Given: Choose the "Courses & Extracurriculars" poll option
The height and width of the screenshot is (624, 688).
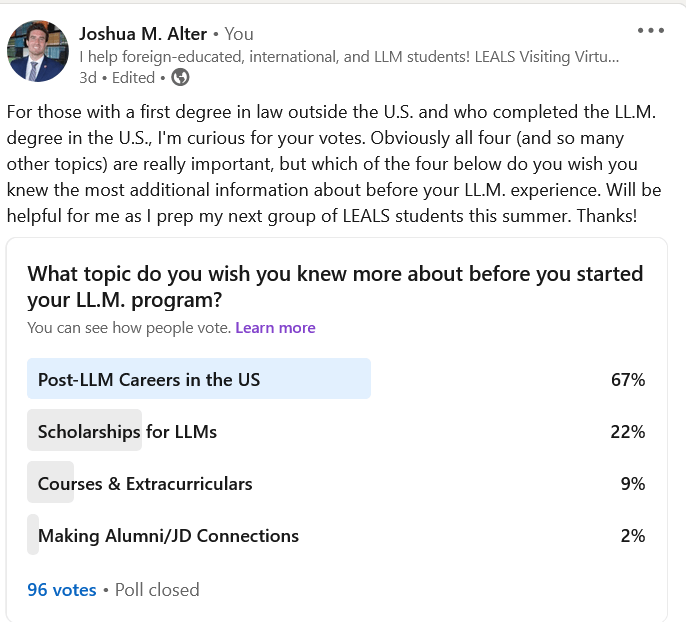Looking at the screenshot, I should pos(145,484).
